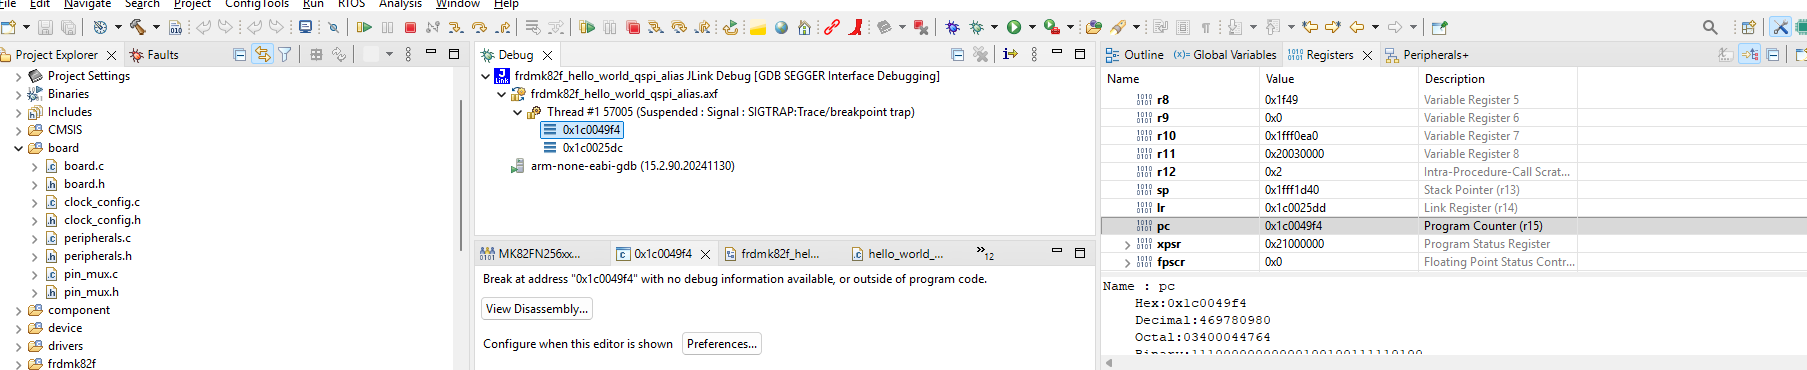
Task: Click the Build hammer icon
Action: tap(138, 27)
